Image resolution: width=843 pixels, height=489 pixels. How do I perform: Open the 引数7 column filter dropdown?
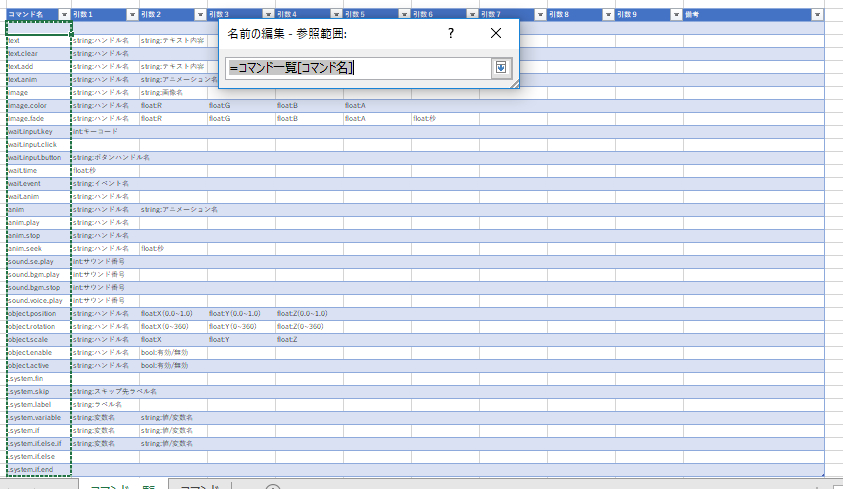[540, 15]
